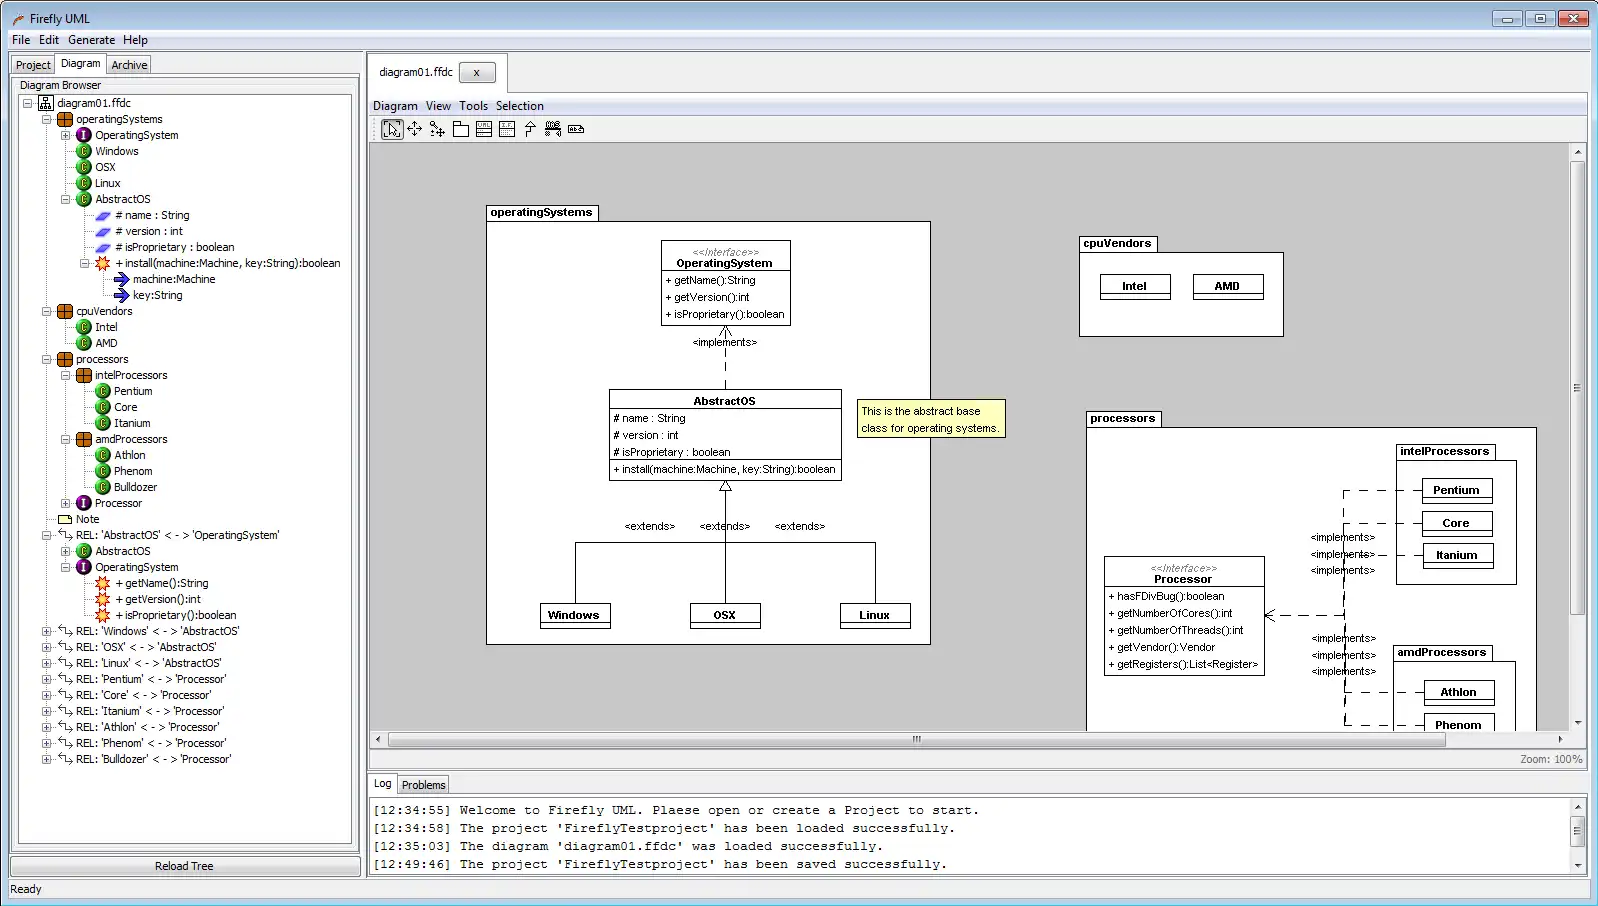The width and height of the screenshot is (1598, 906).
Task: Pick the Abc note tool
Action: (x=576, y=129)
